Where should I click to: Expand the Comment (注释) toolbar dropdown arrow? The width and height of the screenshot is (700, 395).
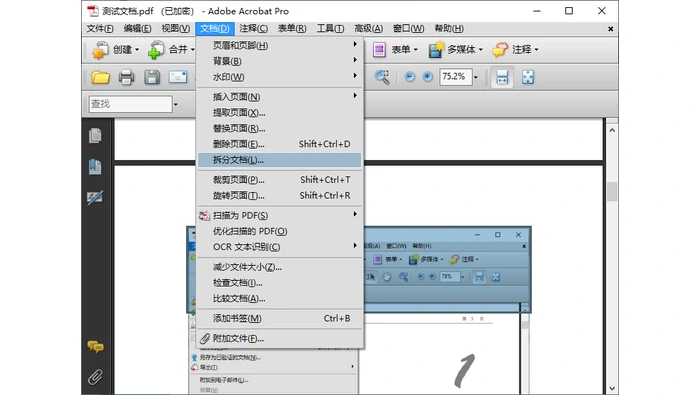(536, 50)
